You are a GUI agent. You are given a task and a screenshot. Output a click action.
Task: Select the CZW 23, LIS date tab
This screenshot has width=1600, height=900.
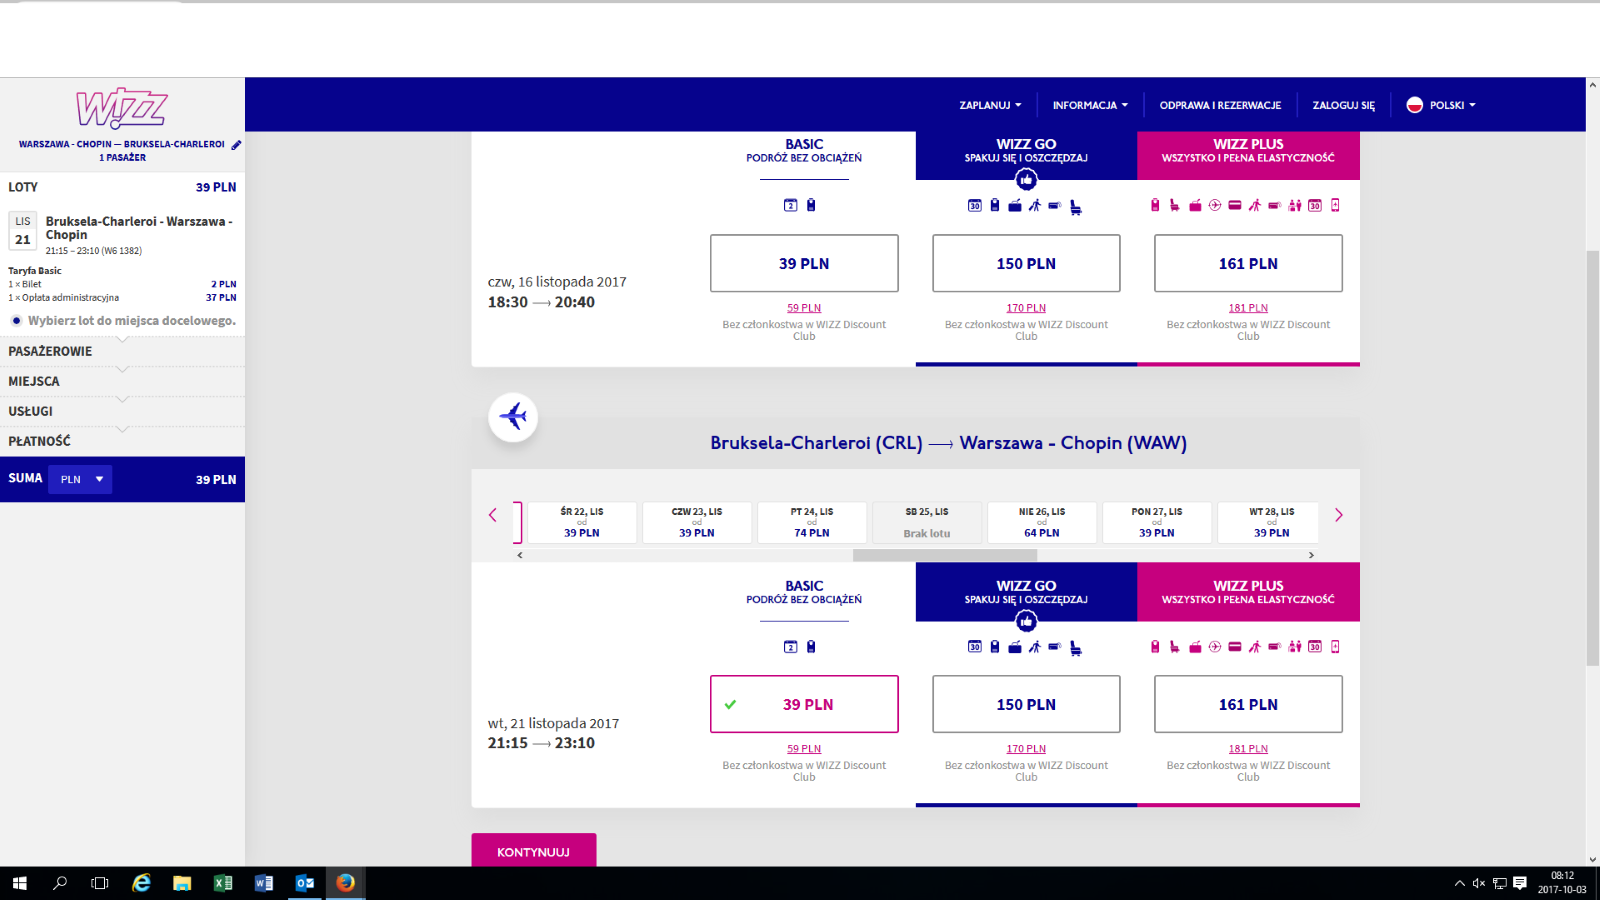(696, 522)
